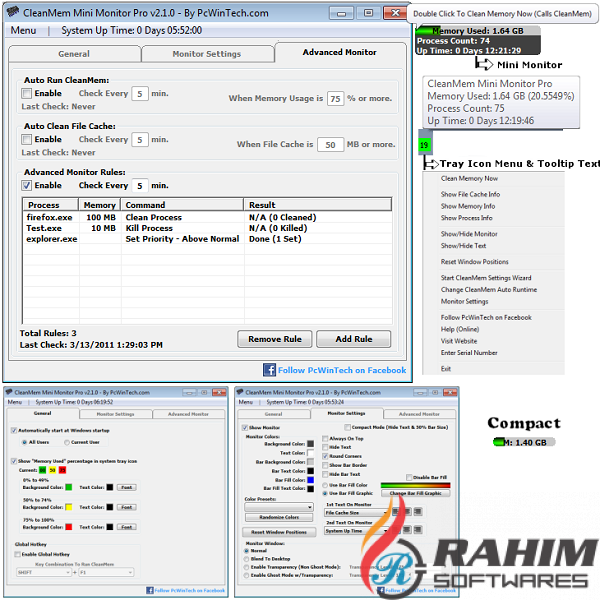Select the firefox.exe rule row
This screenshot has width=600, height=600.
point(207,217)
